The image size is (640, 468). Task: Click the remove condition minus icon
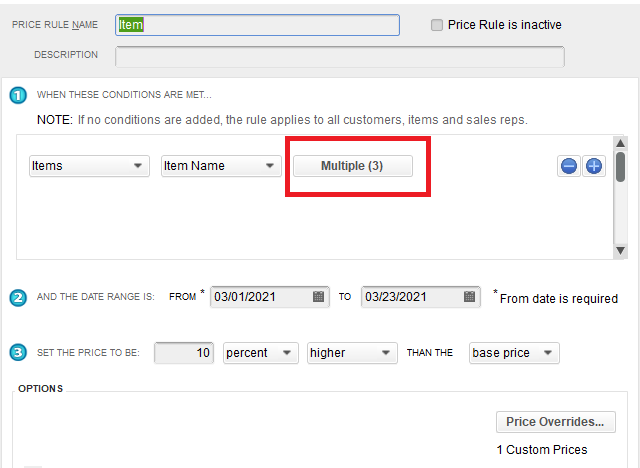click(x=569, y=166)
